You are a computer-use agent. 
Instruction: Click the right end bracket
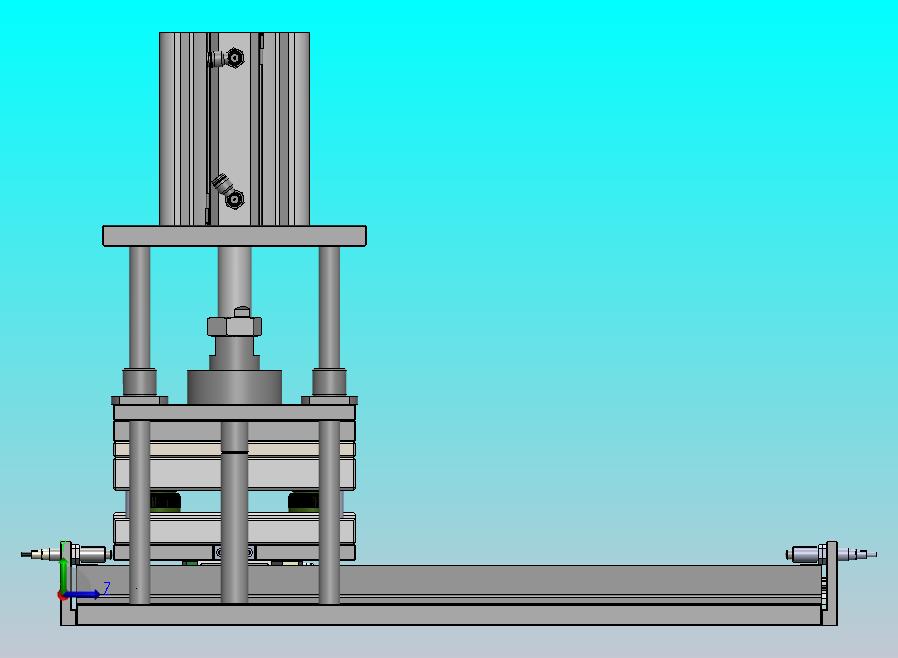point(830,583)
